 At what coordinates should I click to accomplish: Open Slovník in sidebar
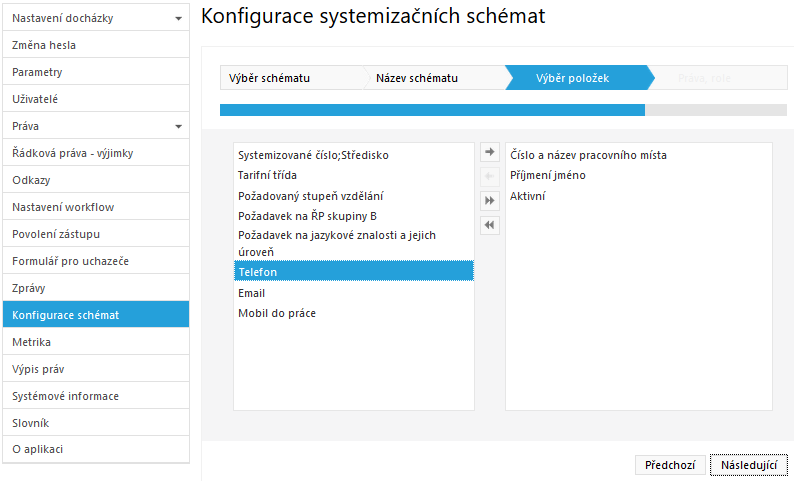96,423
